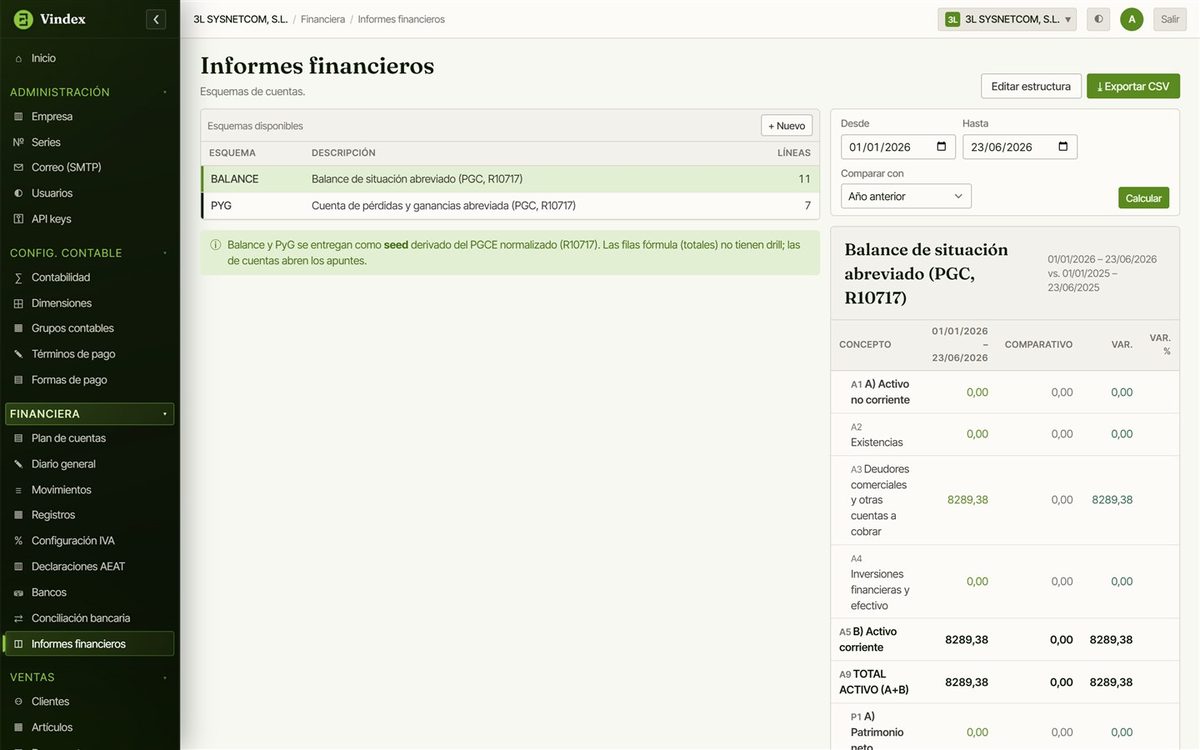Click the Vindex logo icon
The width and height of the screenshot is (1200, 750).
click(23, 19)
